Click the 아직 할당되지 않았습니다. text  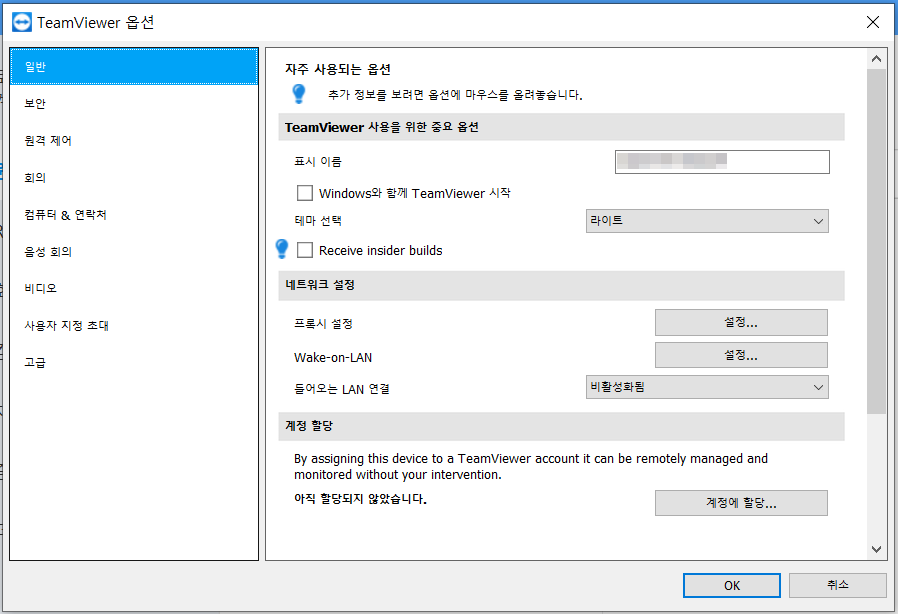coord(360,499)
